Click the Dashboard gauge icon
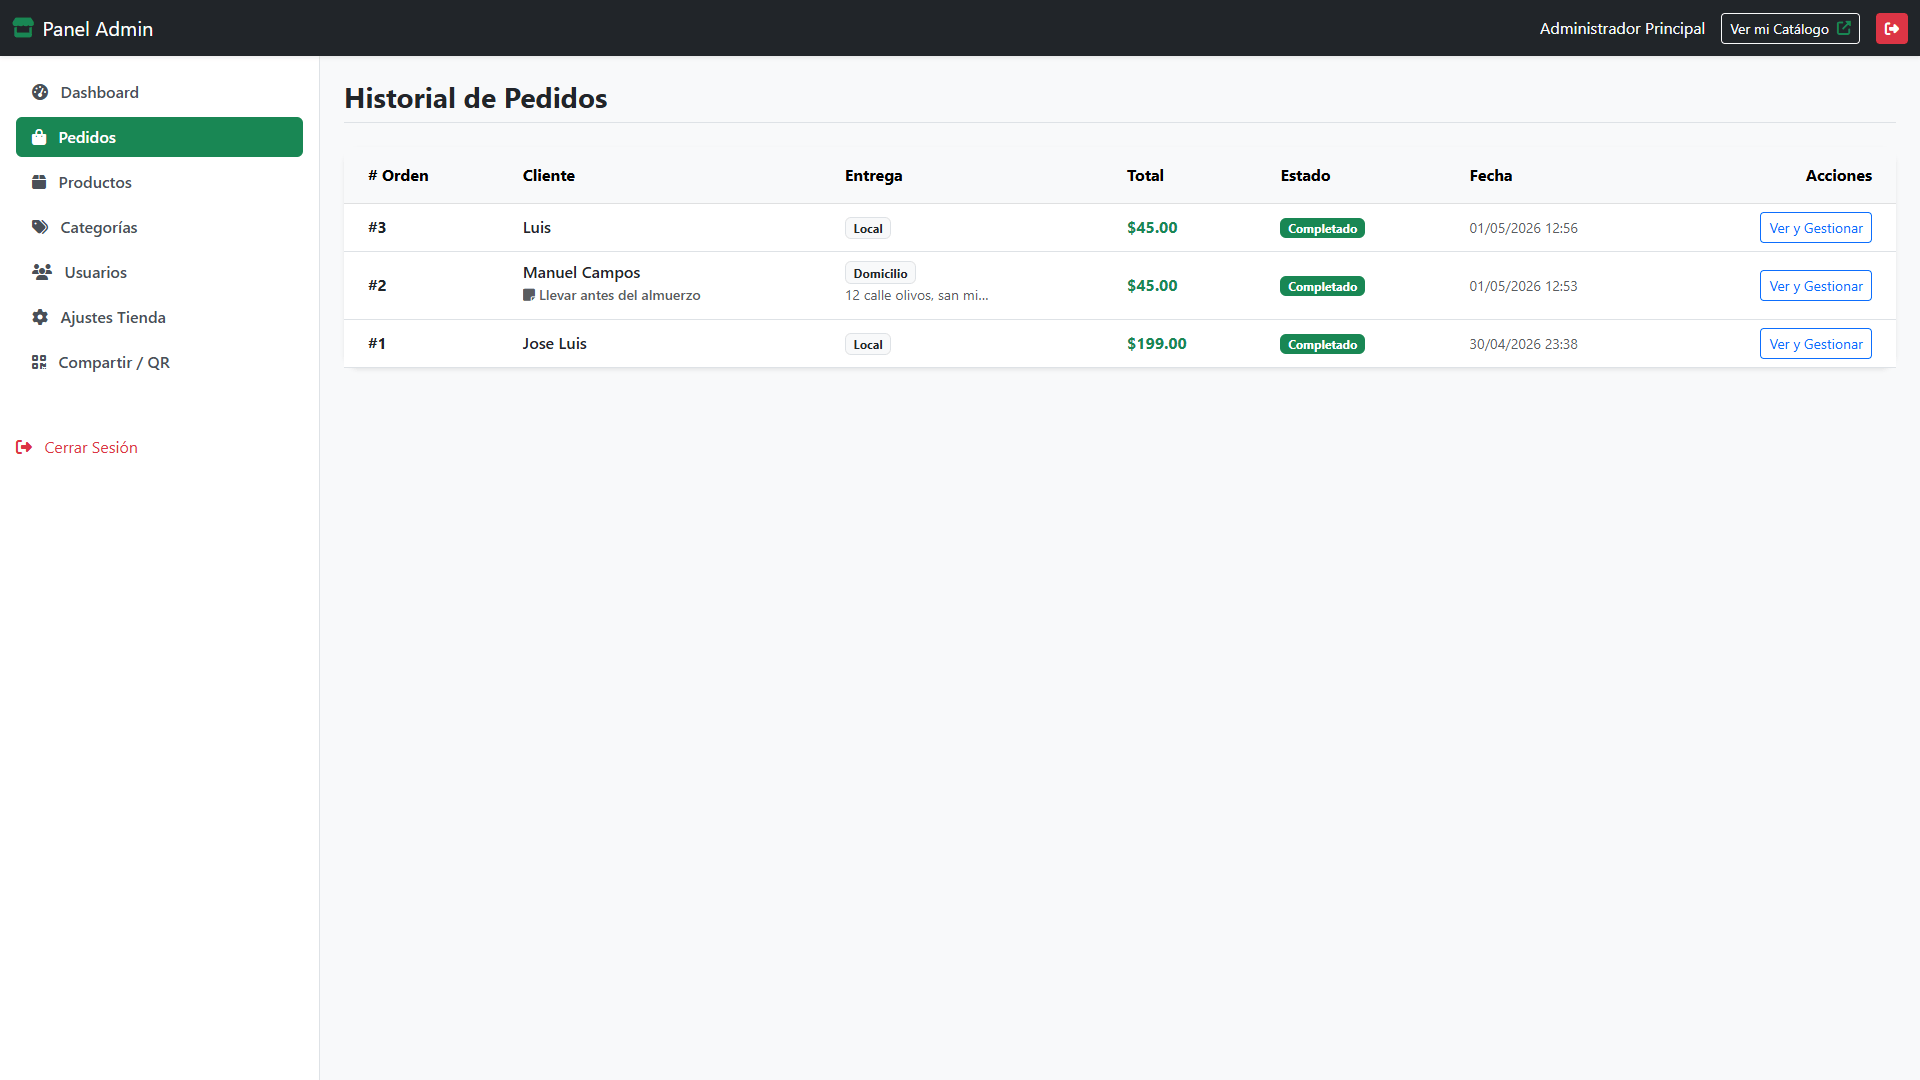 pos(40,92)
